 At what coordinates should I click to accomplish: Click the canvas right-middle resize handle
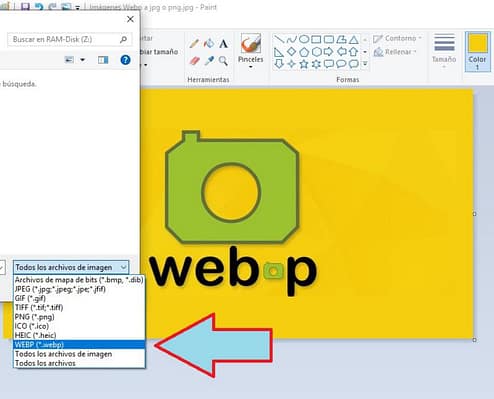[474, 214]
